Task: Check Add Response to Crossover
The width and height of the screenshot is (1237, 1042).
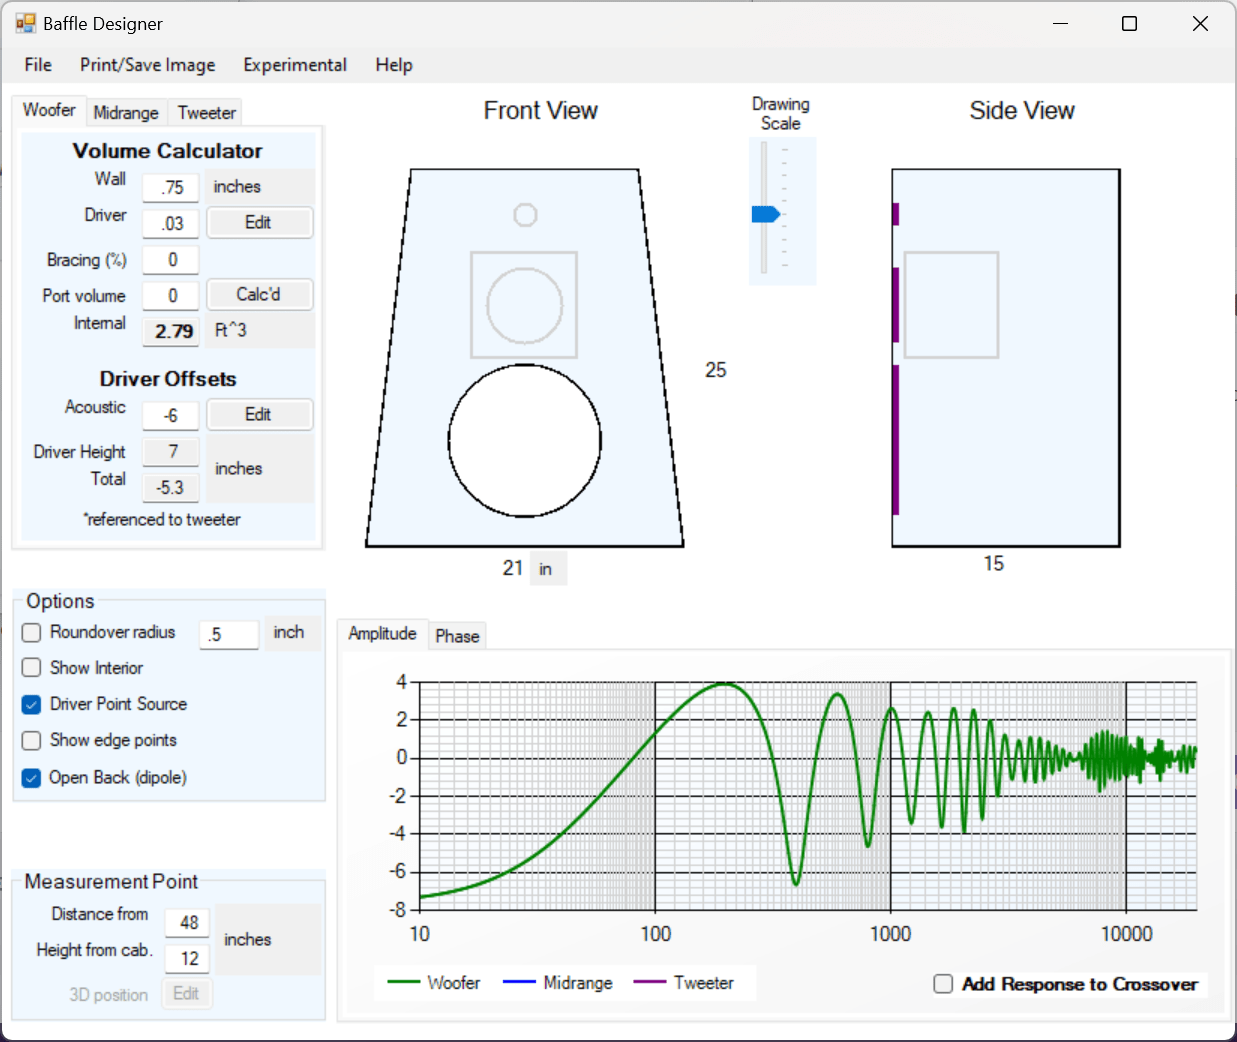Action: click(943, 984)
